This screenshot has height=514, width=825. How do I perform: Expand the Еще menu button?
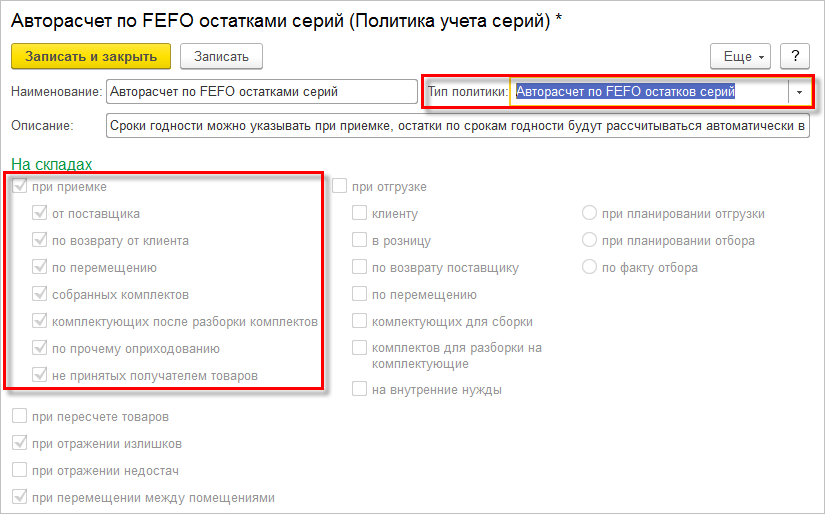pos(740,56)
